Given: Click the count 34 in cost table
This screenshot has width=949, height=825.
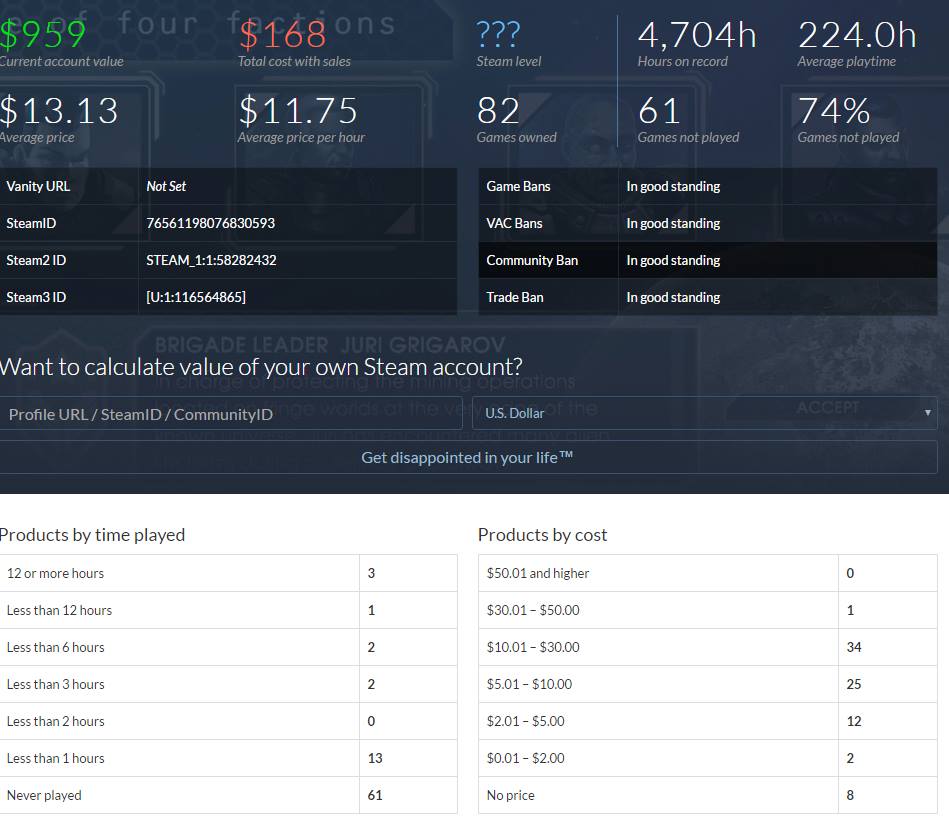Looking at the screenshot, I should coord(853,647).
